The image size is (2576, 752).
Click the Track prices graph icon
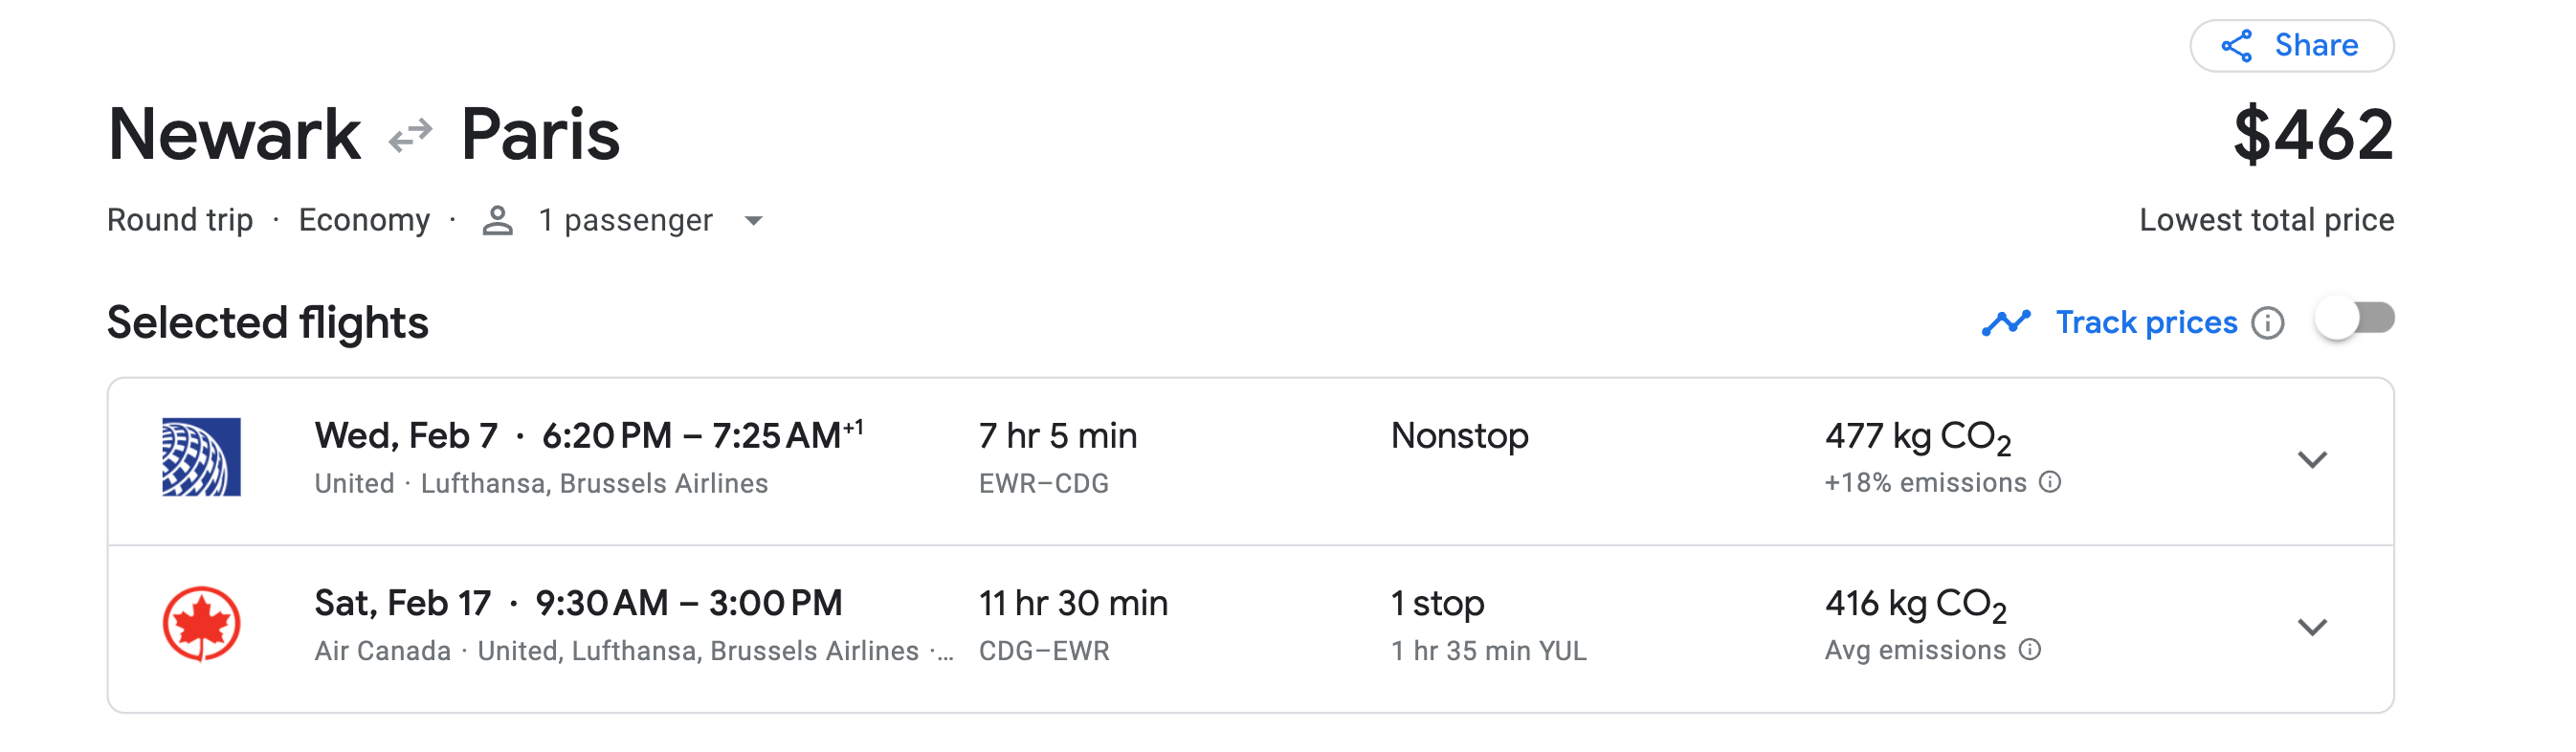click(x=2005, y=322)
